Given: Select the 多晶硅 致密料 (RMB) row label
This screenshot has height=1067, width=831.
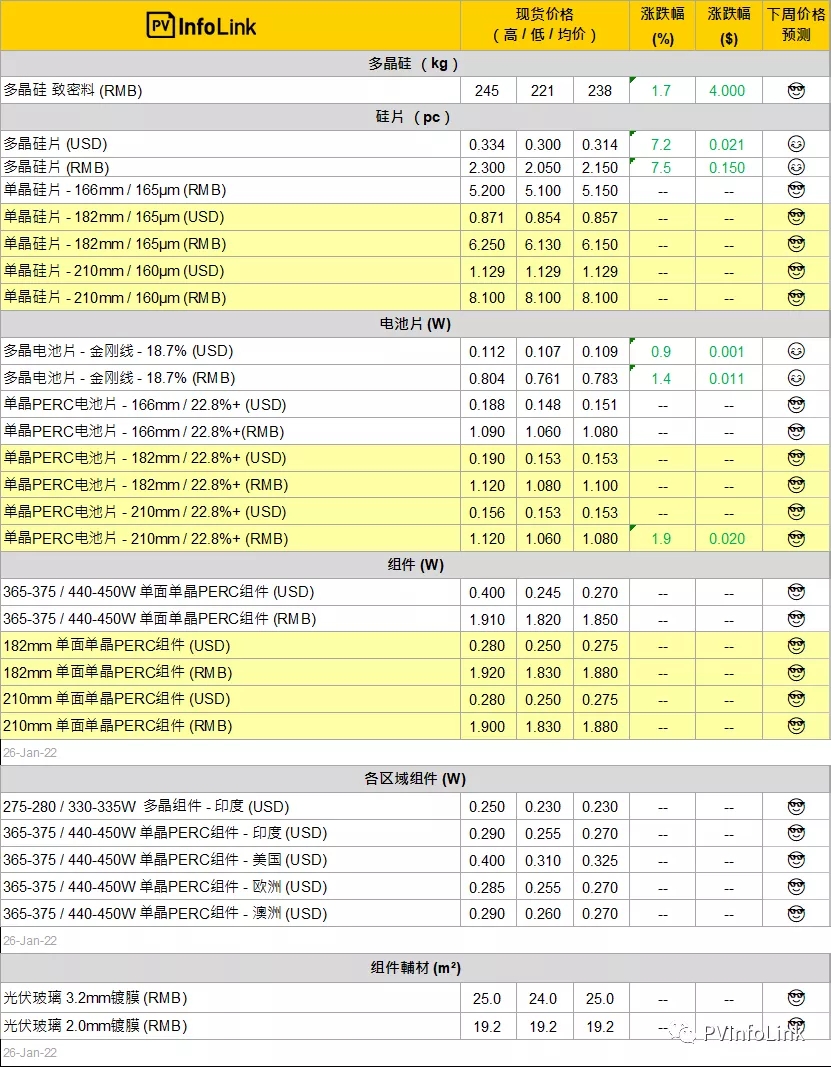Looking at the screenshot, I should pyautogui.click(x=73, y=91).
